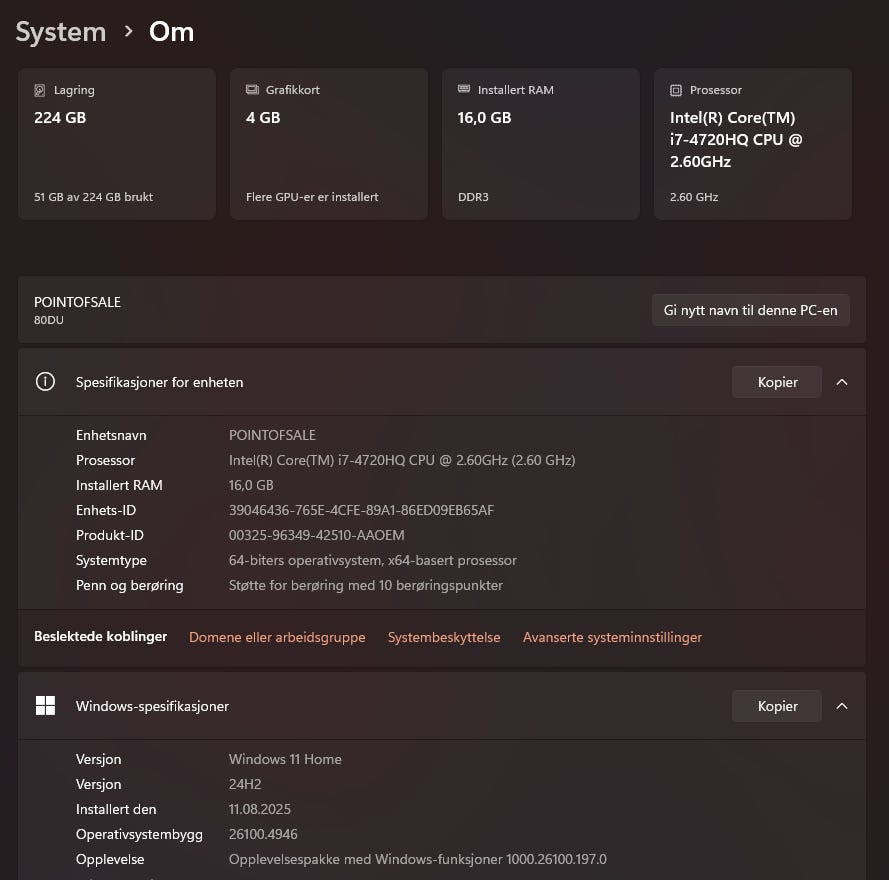Click the Windows logo beside Windows-spesifikasjoner
This screenshot has height=880, width=889.
(x=45, y=705)
